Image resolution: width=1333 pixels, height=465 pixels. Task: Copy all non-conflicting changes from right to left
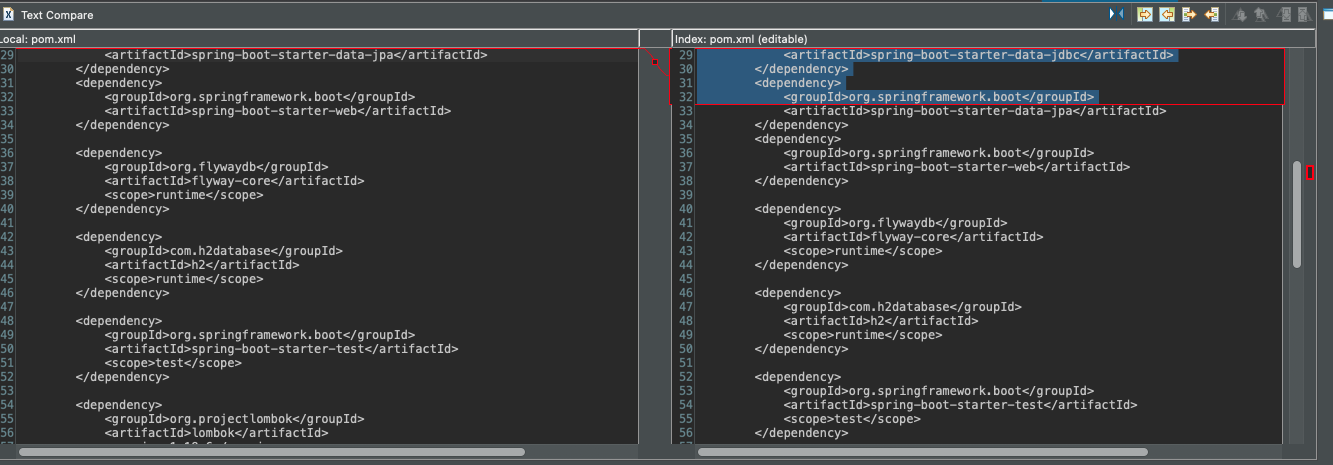(x=1167, y=14)
